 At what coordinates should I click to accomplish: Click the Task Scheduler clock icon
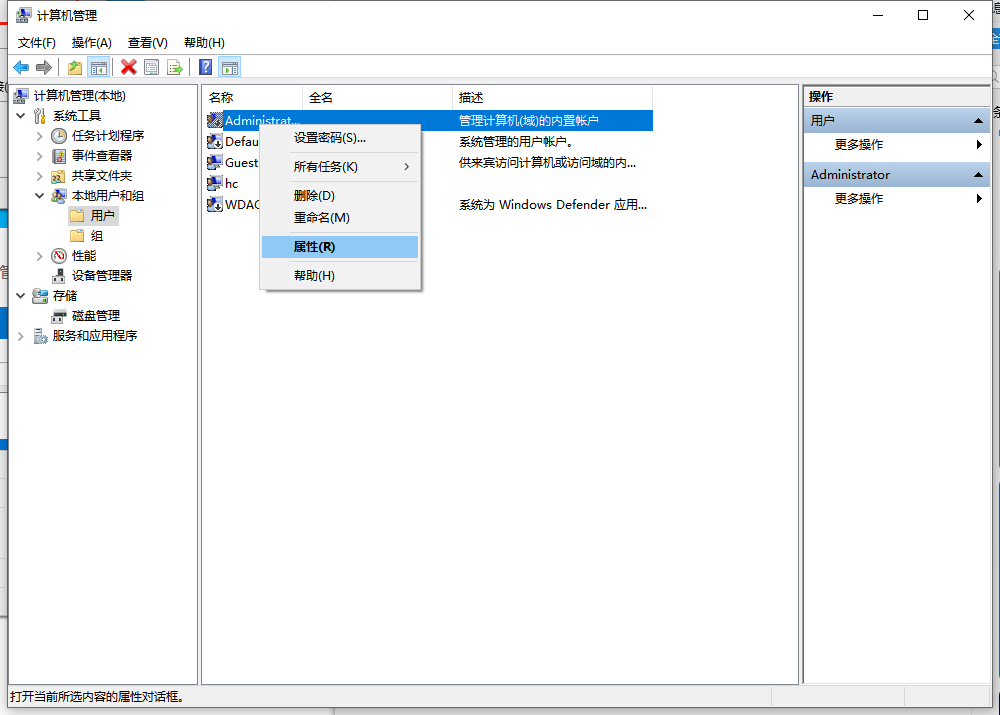tap(59, 136)
